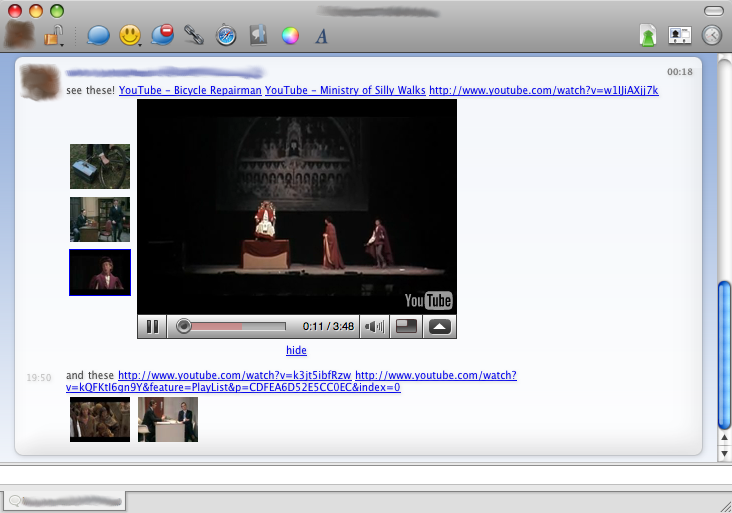Click the scrollbar up arrow

[x=724, y=438]
